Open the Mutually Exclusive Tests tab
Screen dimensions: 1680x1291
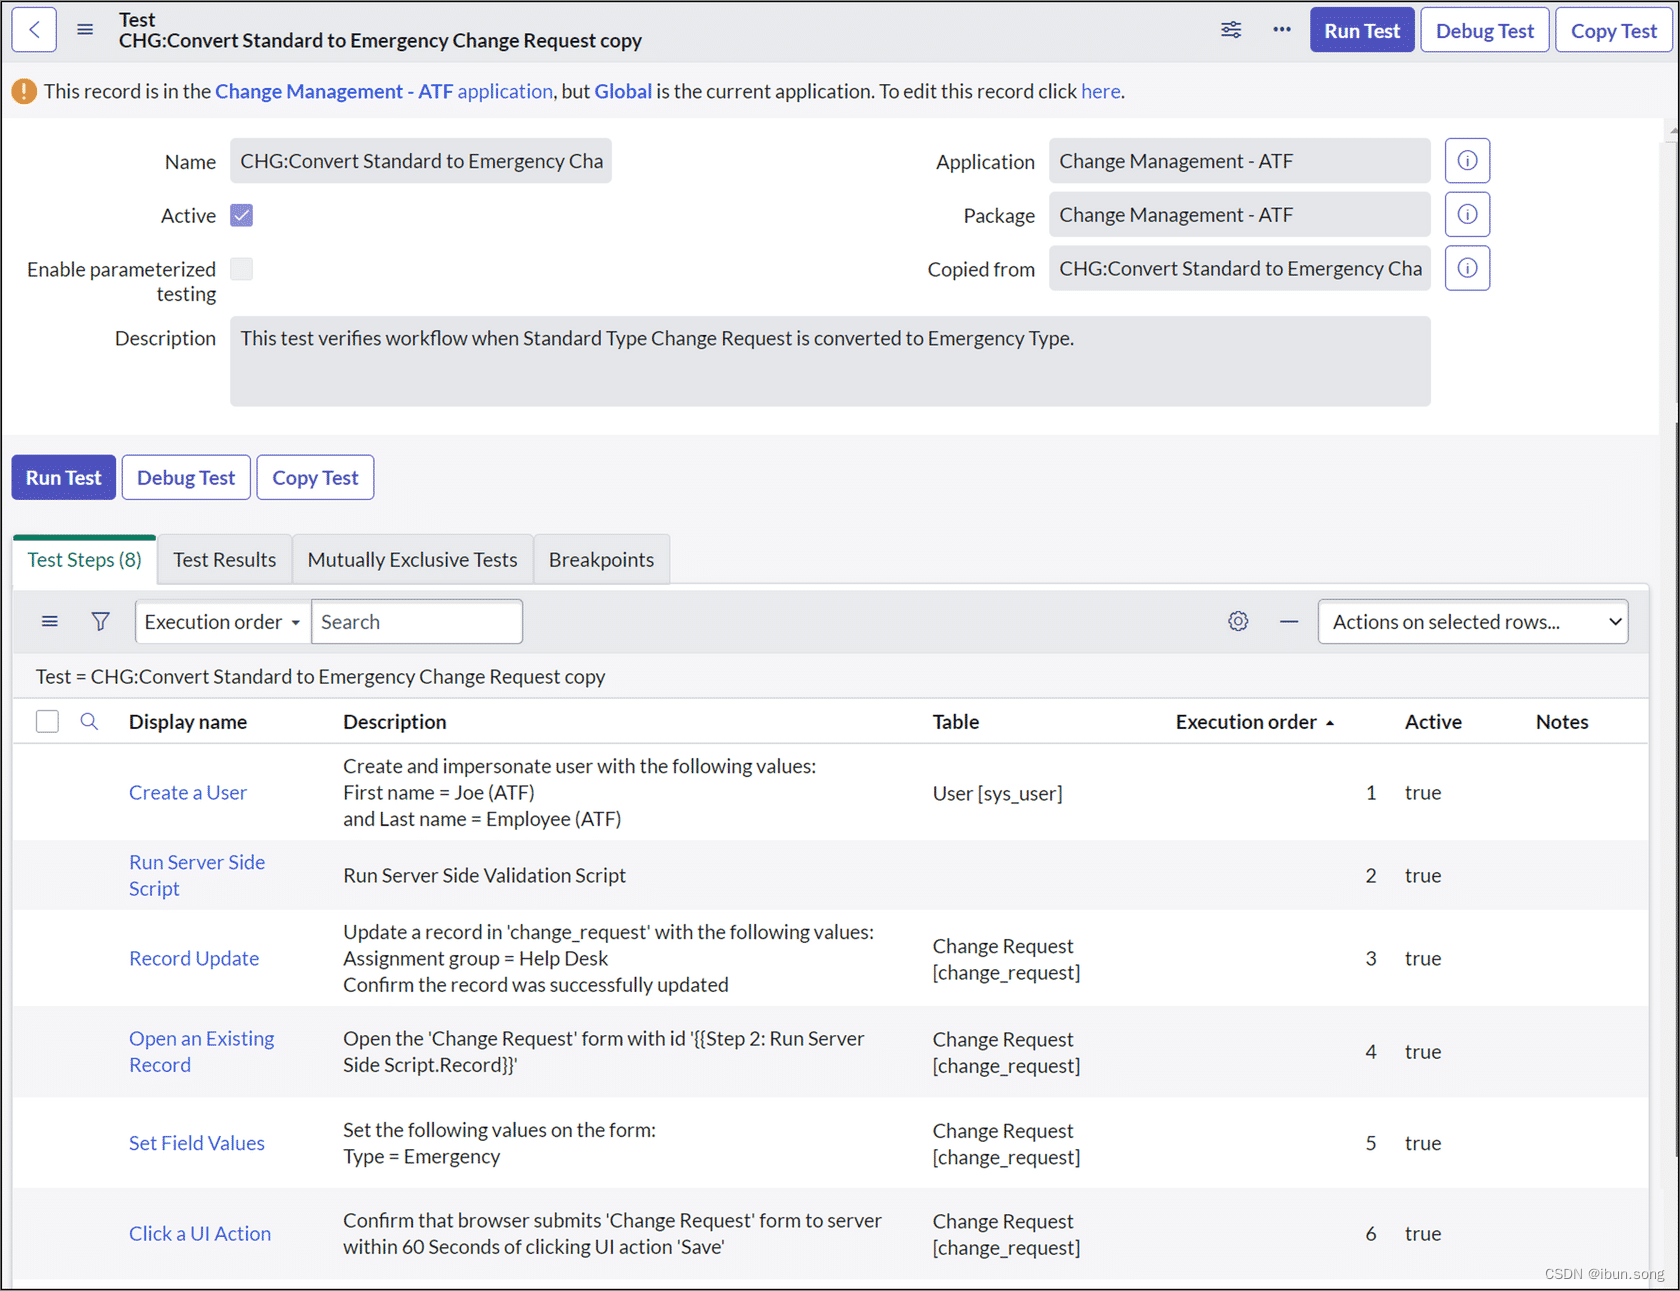coord(413,560)
